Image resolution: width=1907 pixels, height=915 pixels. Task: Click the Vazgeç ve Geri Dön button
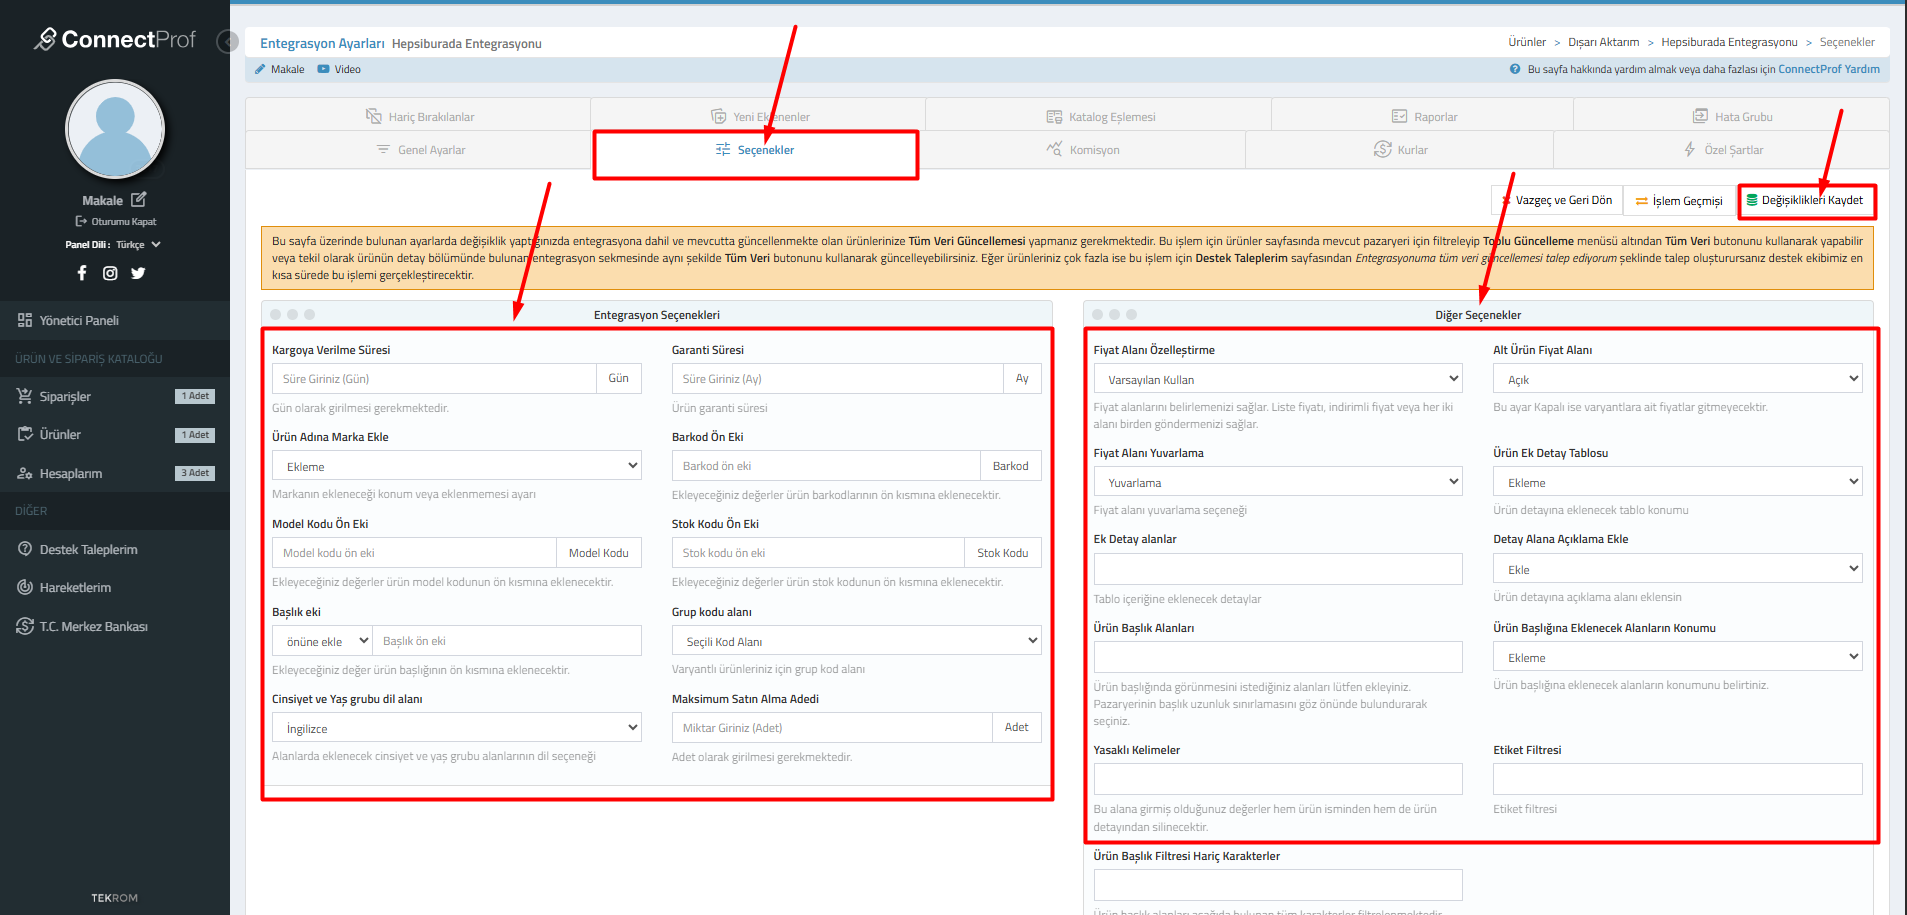point(1557,201)
